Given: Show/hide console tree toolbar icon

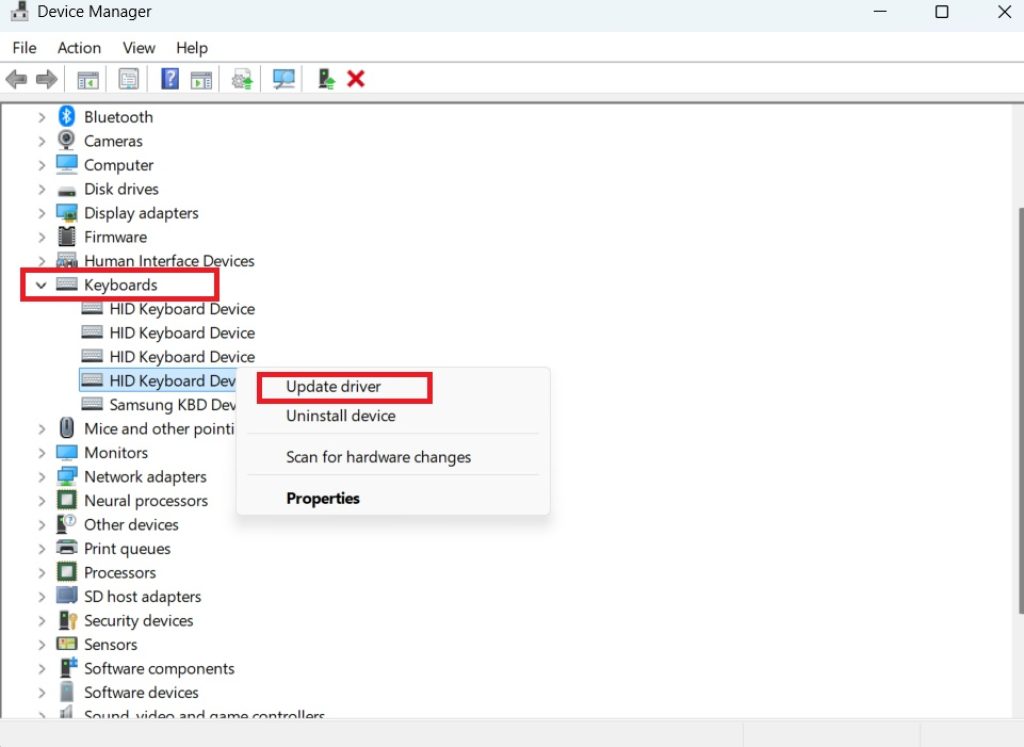Looking at the screenshot, I should coord(88,80).
